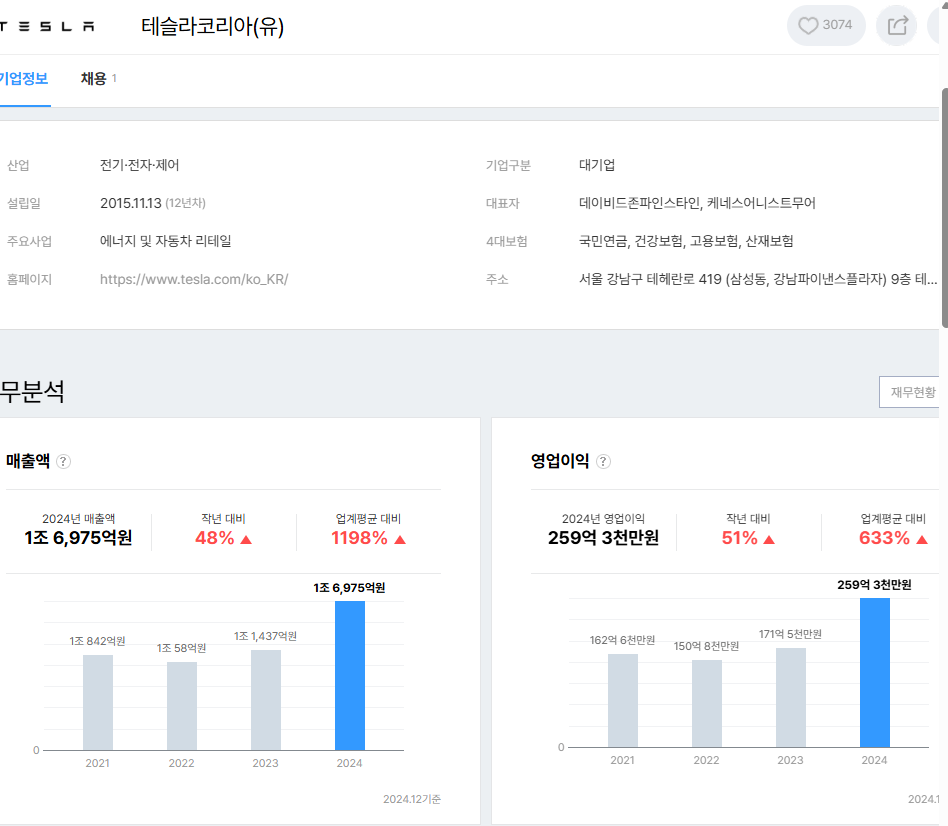This screenshot has width=948, height=826.
Task: Open the 영업이익 help question mark icon
Action: [603, 461]
